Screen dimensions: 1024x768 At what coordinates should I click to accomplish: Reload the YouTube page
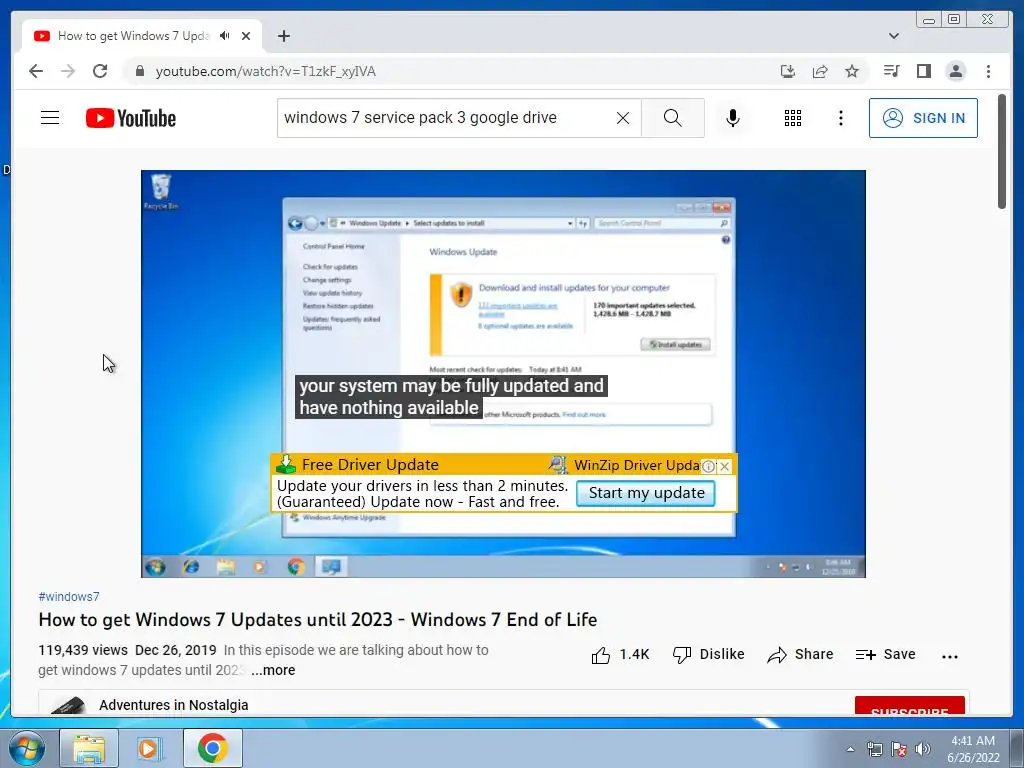[x=100, y=71]
